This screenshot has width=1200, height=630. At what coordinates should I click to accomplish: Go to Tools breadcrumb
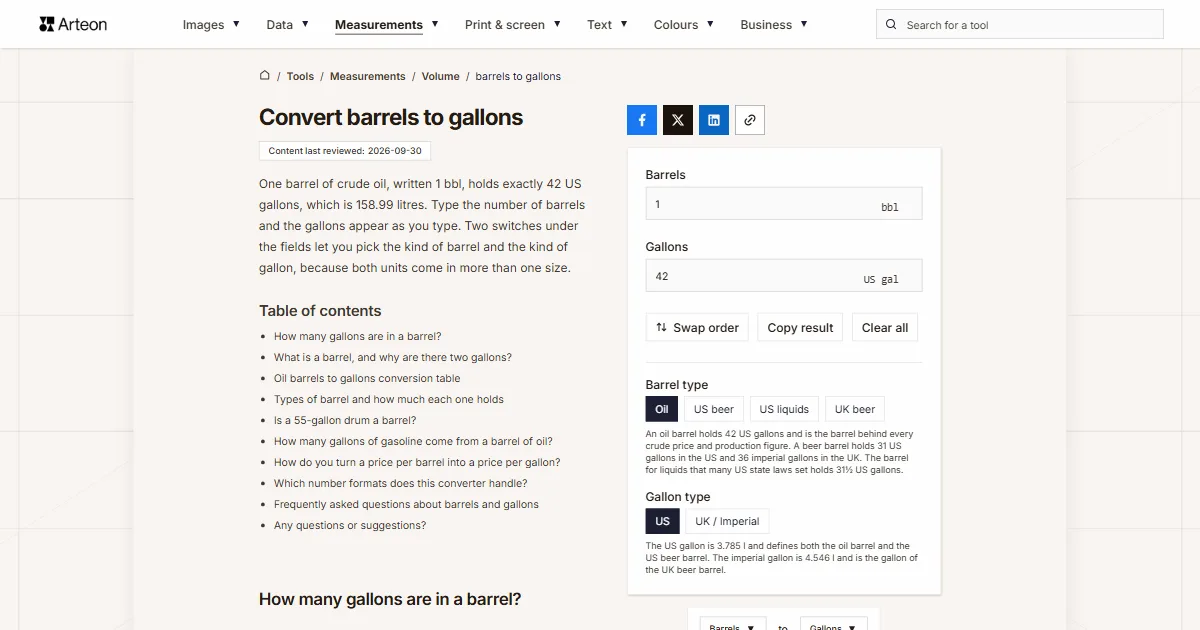tap(300, 76)
